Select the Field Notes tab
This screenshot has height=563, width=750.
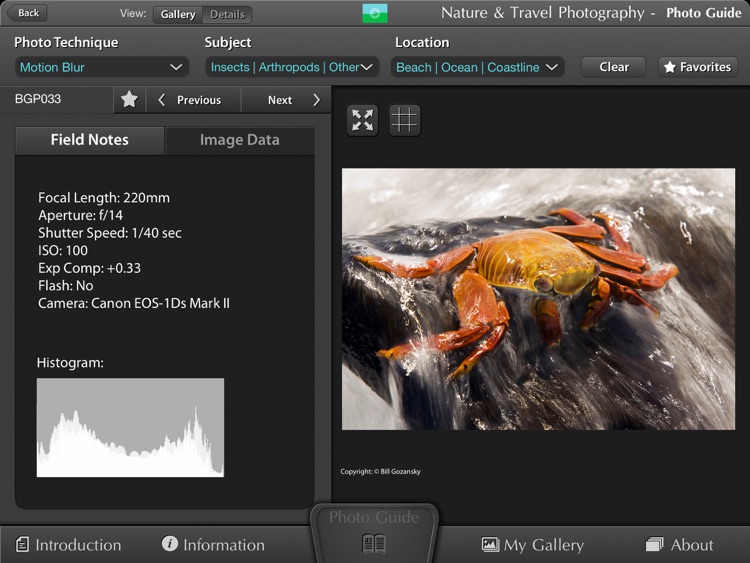point(90,140)
